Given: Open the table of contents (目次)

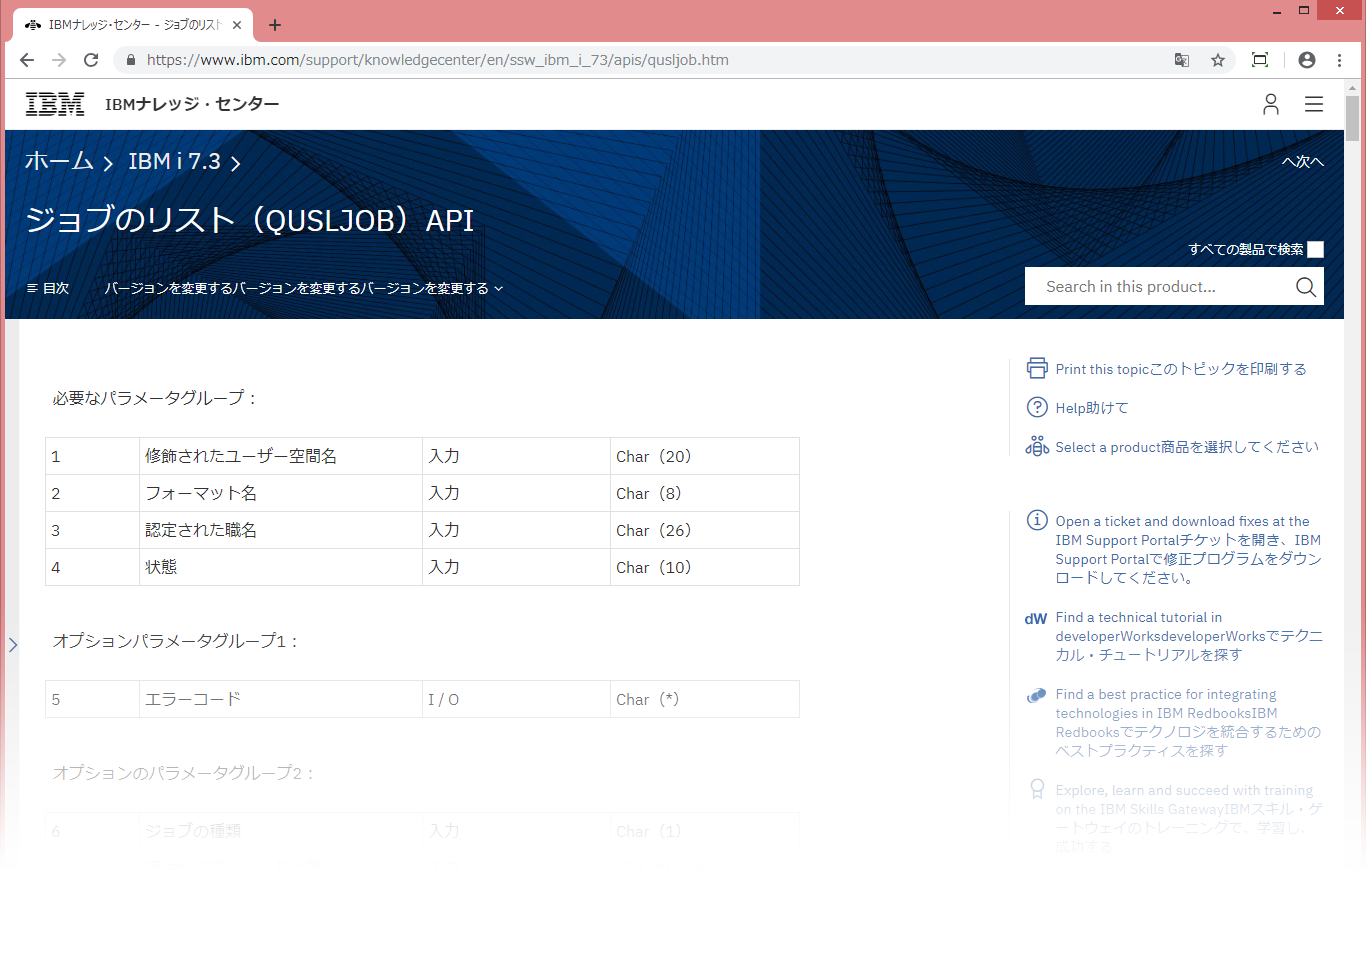Looking at the screenshot, I should [47, 288].
